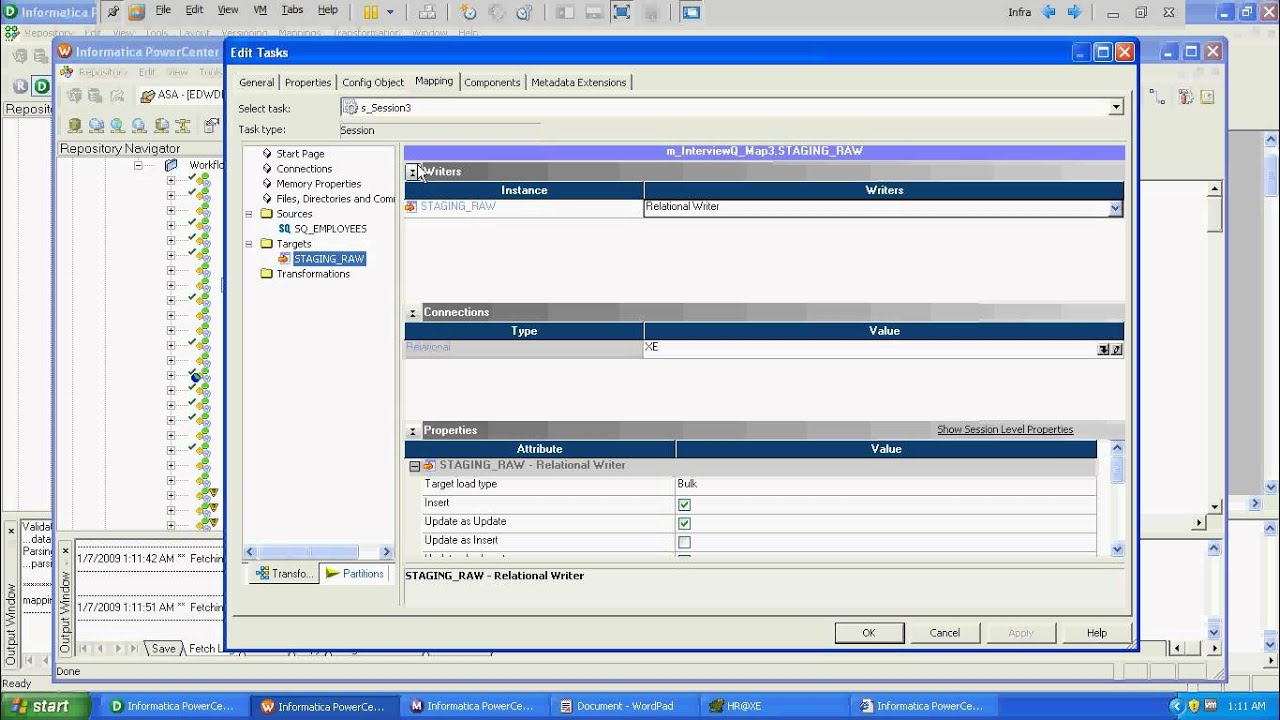Click the blue back arrow next to Infra
1280x720 pixels.
tap(1049, 12)
